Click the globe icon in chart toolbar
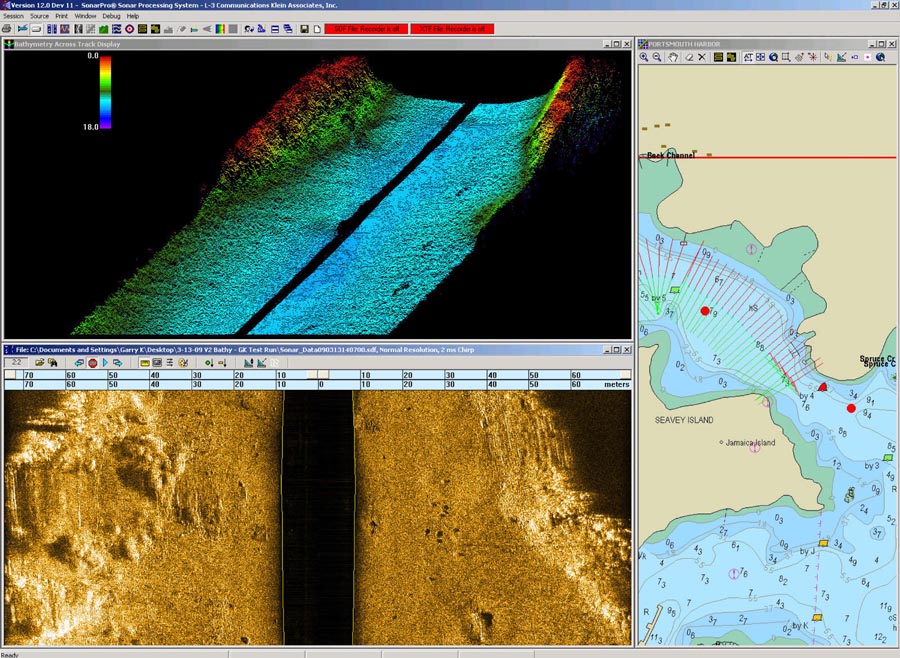This screenshot has height=658, width=900. click(880, 58)
